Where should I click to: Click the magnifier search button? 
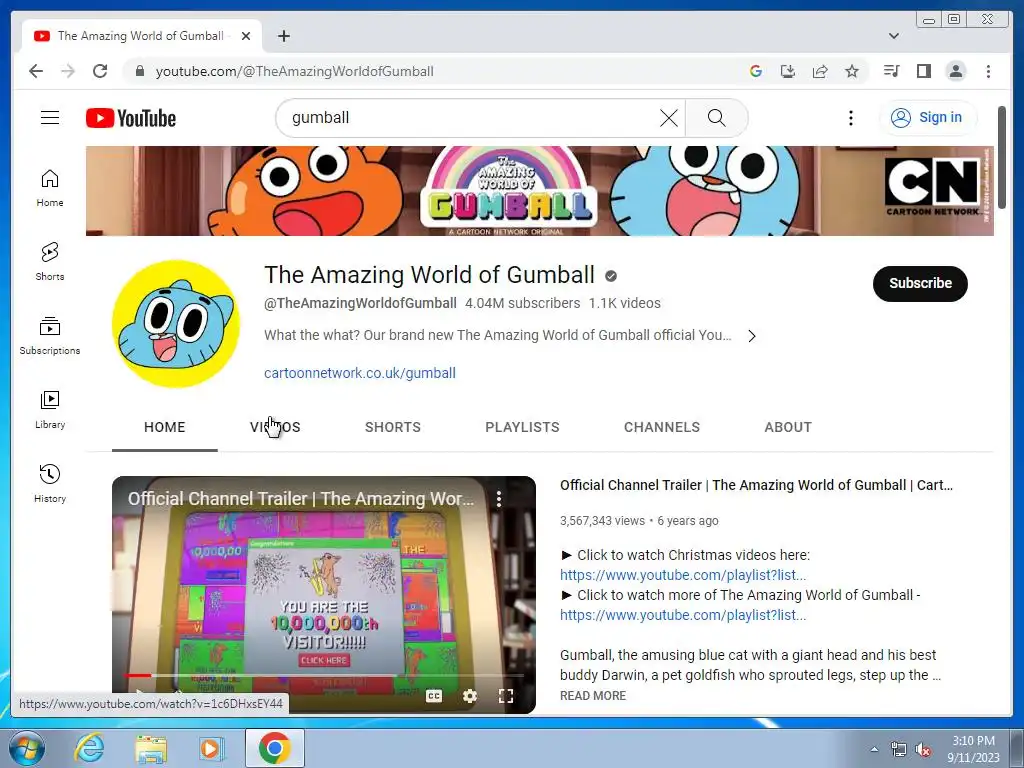[716, 118]
